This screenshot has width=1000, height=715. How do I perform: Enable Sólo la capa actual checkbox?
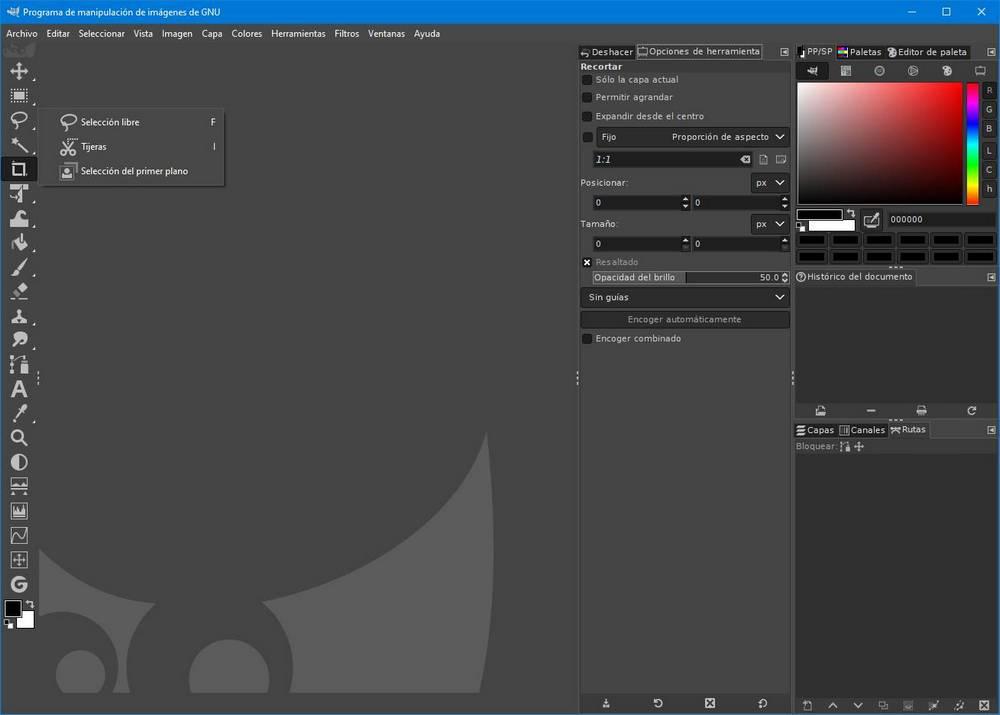click(587, 80)
